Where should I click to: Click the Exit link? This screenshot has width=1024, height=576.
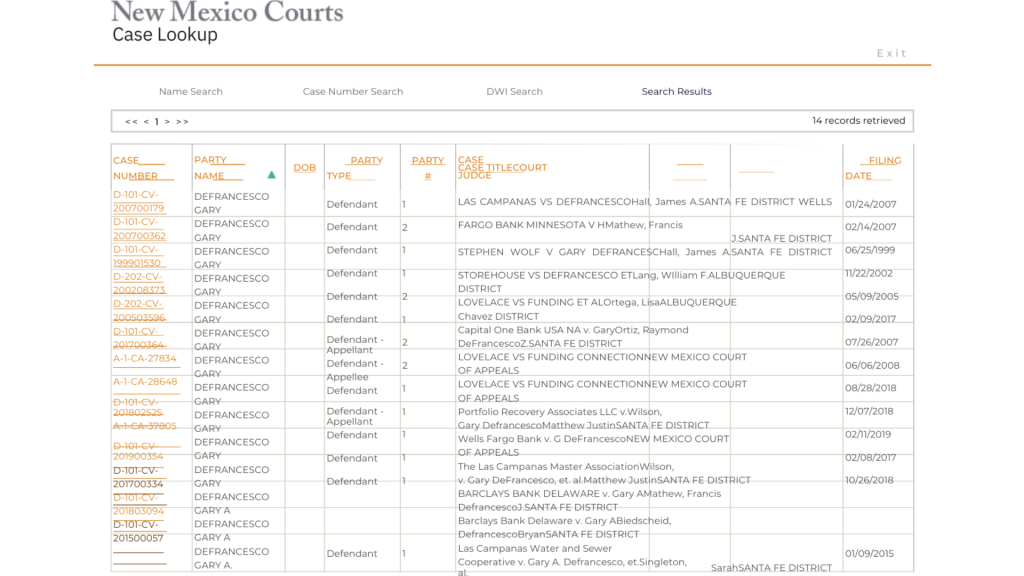pos(891,54)
